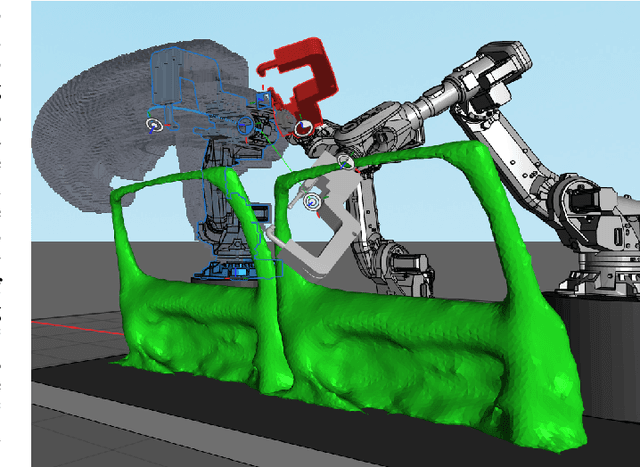Click the red-and-white frame marker below red gripper
The height and width of the screenshot is (467, 640).
[302, 129]
